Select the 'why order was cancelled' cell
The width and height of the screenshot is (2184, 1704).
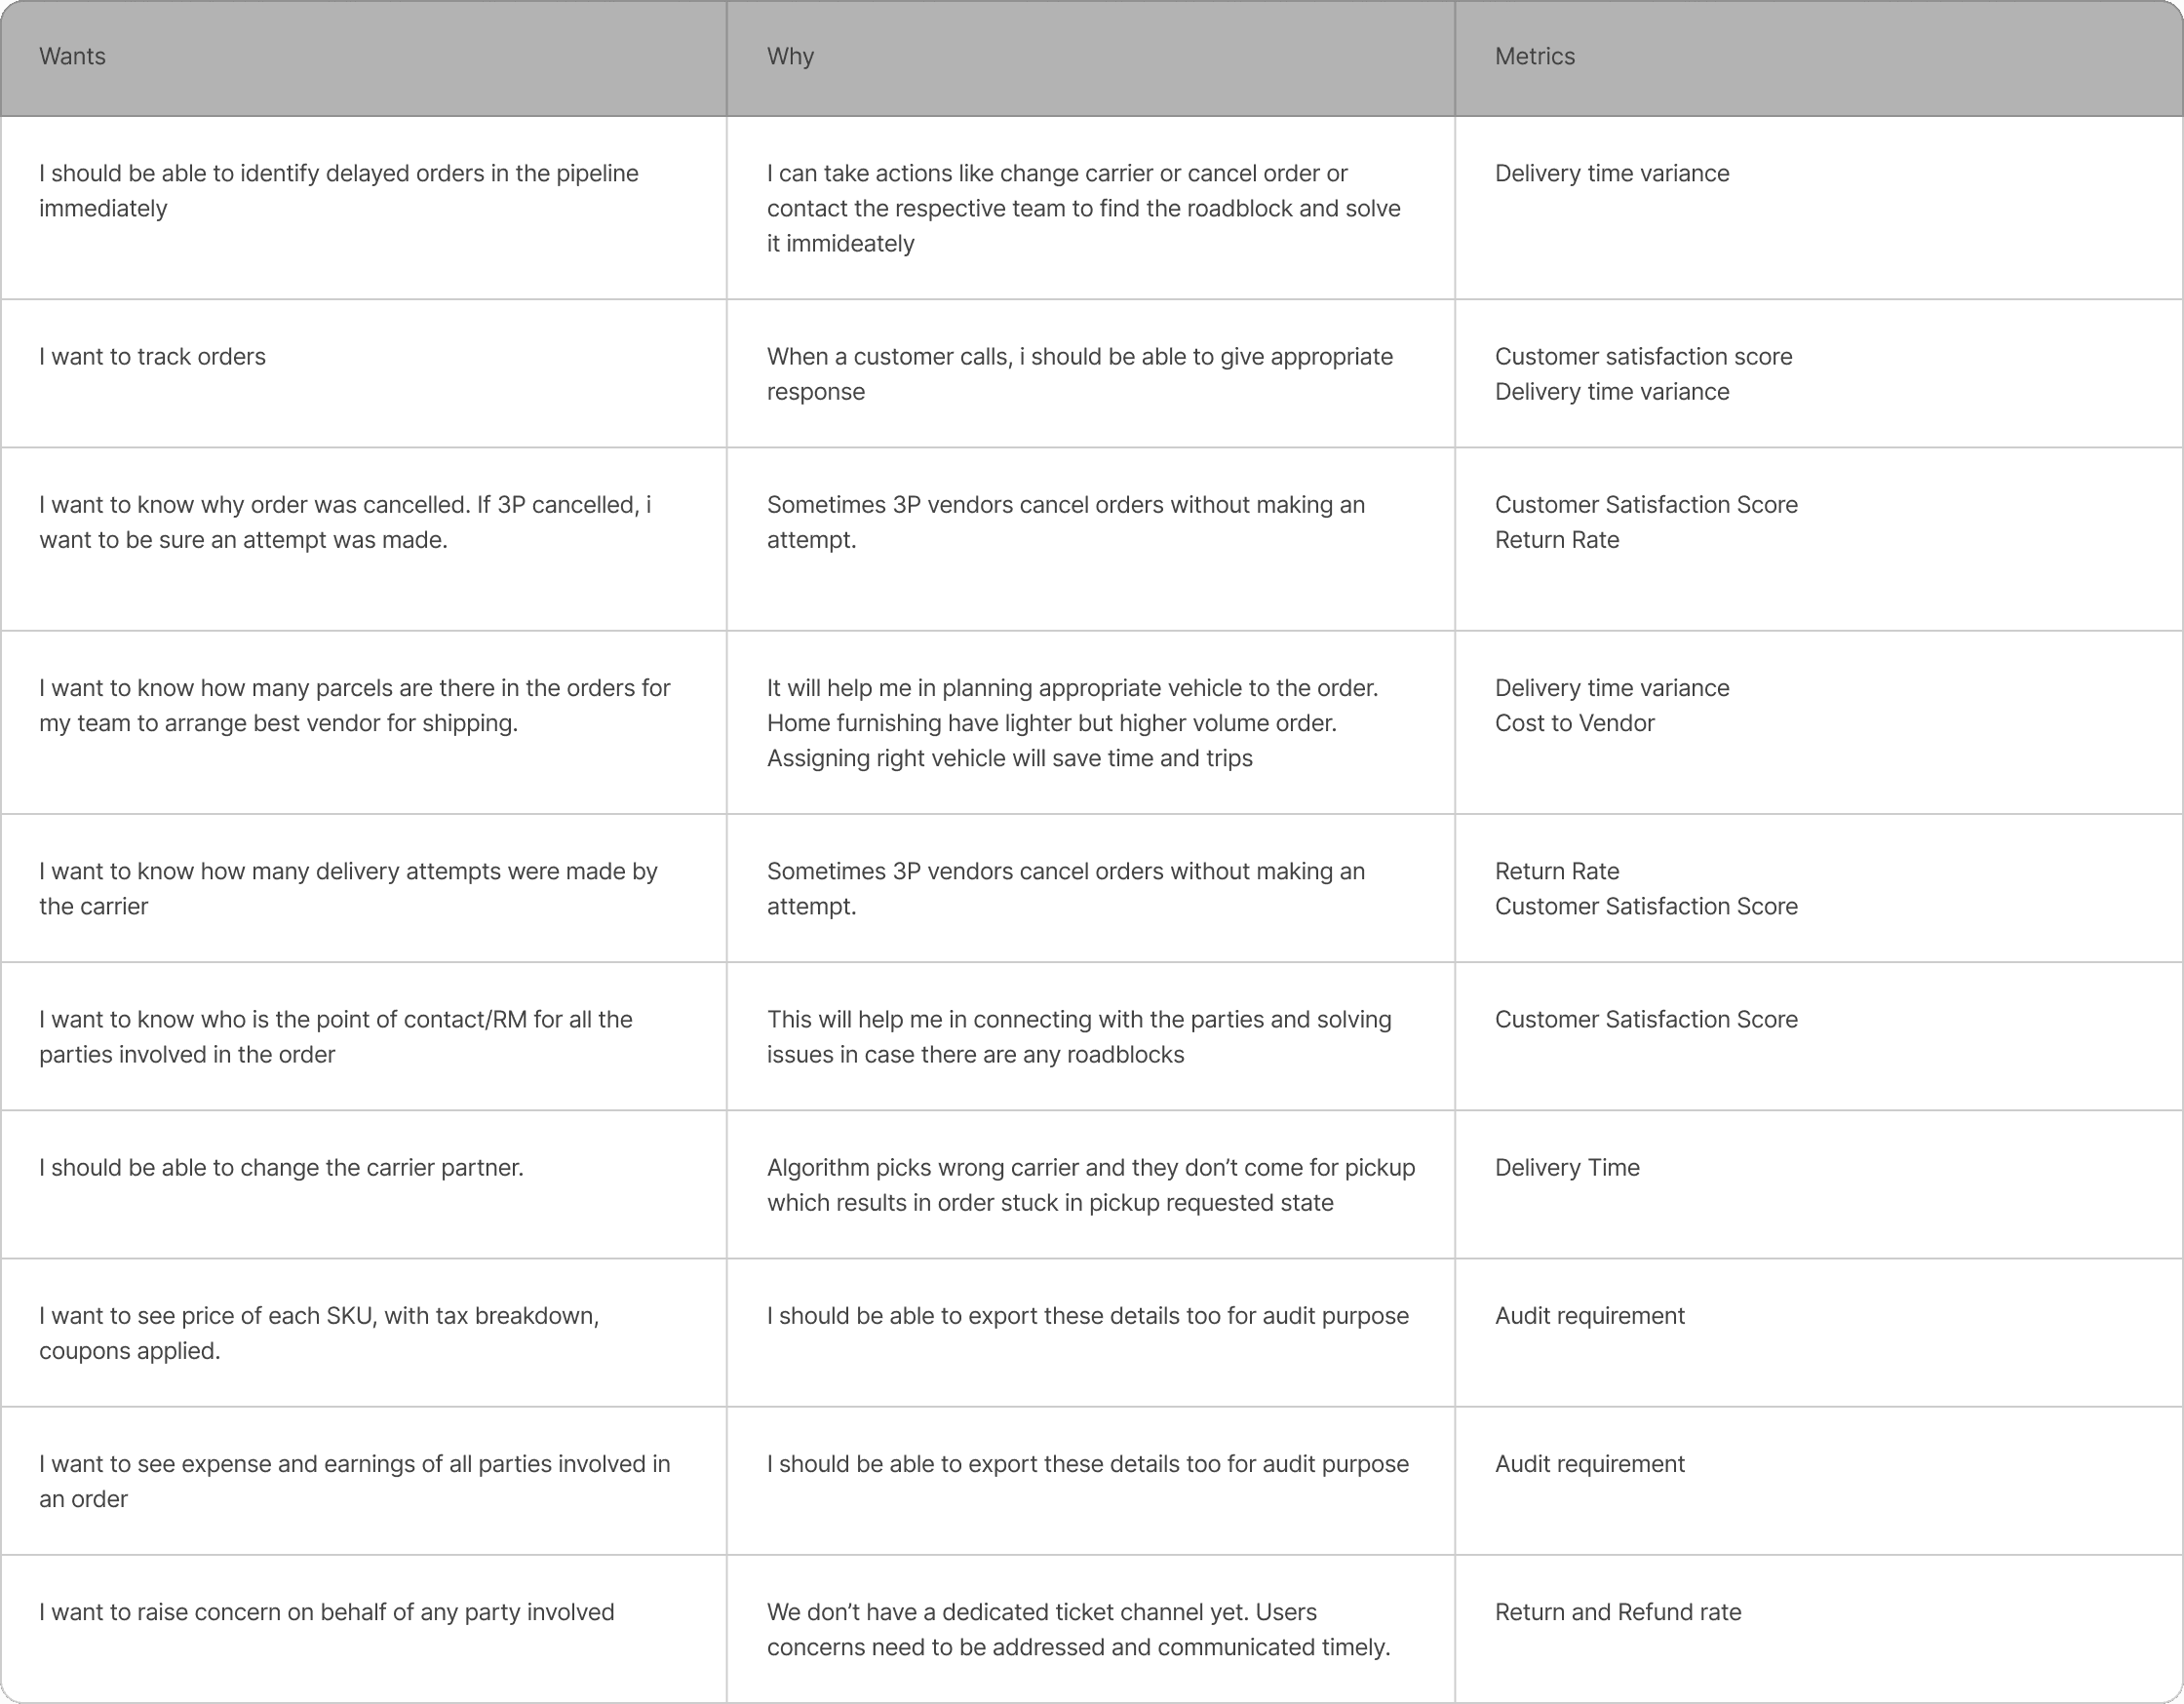coord(364,539)
